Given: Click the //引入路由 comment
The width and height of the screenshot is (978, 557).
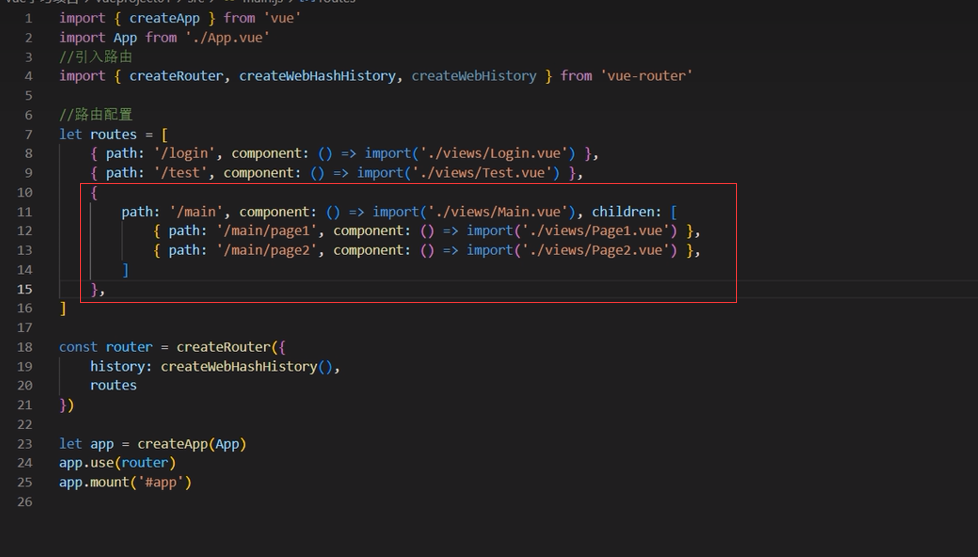Looking at the screenshot, I should (95, 57).
